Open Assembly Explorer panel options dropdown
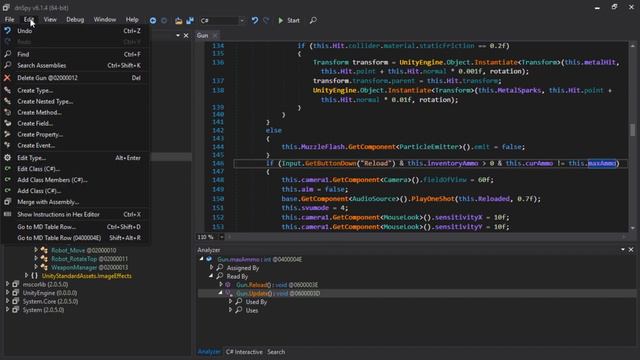Image resolution: width=640 pixels, height=360 pixels. [x=178, y=36]
